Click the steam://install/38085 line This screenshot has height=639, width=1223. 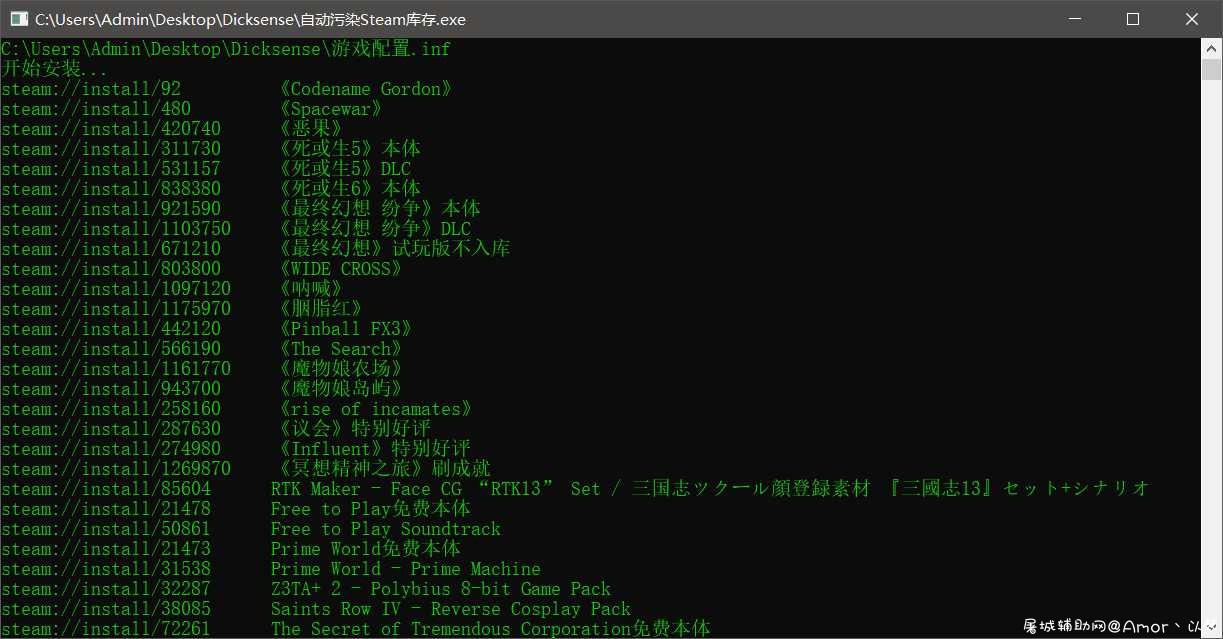pyautogui.click(x=106, y=609)
